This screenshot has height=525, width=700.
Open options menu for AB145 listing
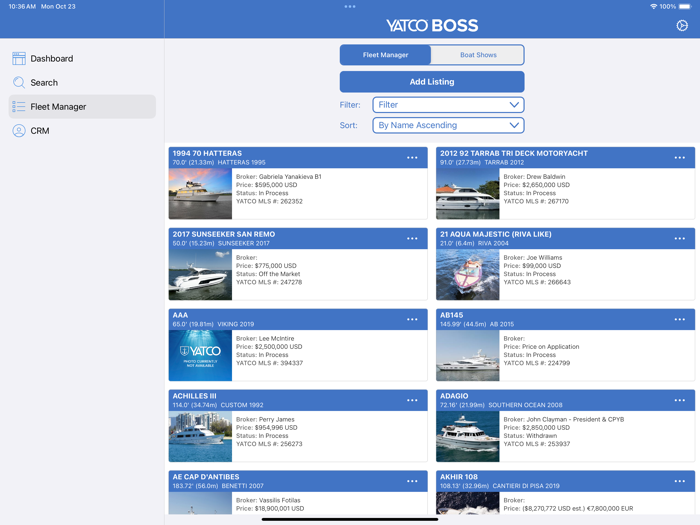[x=679, y=319]
